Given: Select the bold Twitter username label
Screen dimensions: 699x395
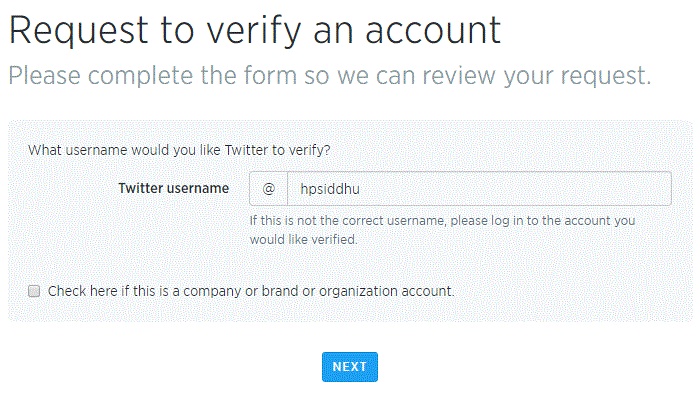Looking at the screenshot, I should point(173,188).
